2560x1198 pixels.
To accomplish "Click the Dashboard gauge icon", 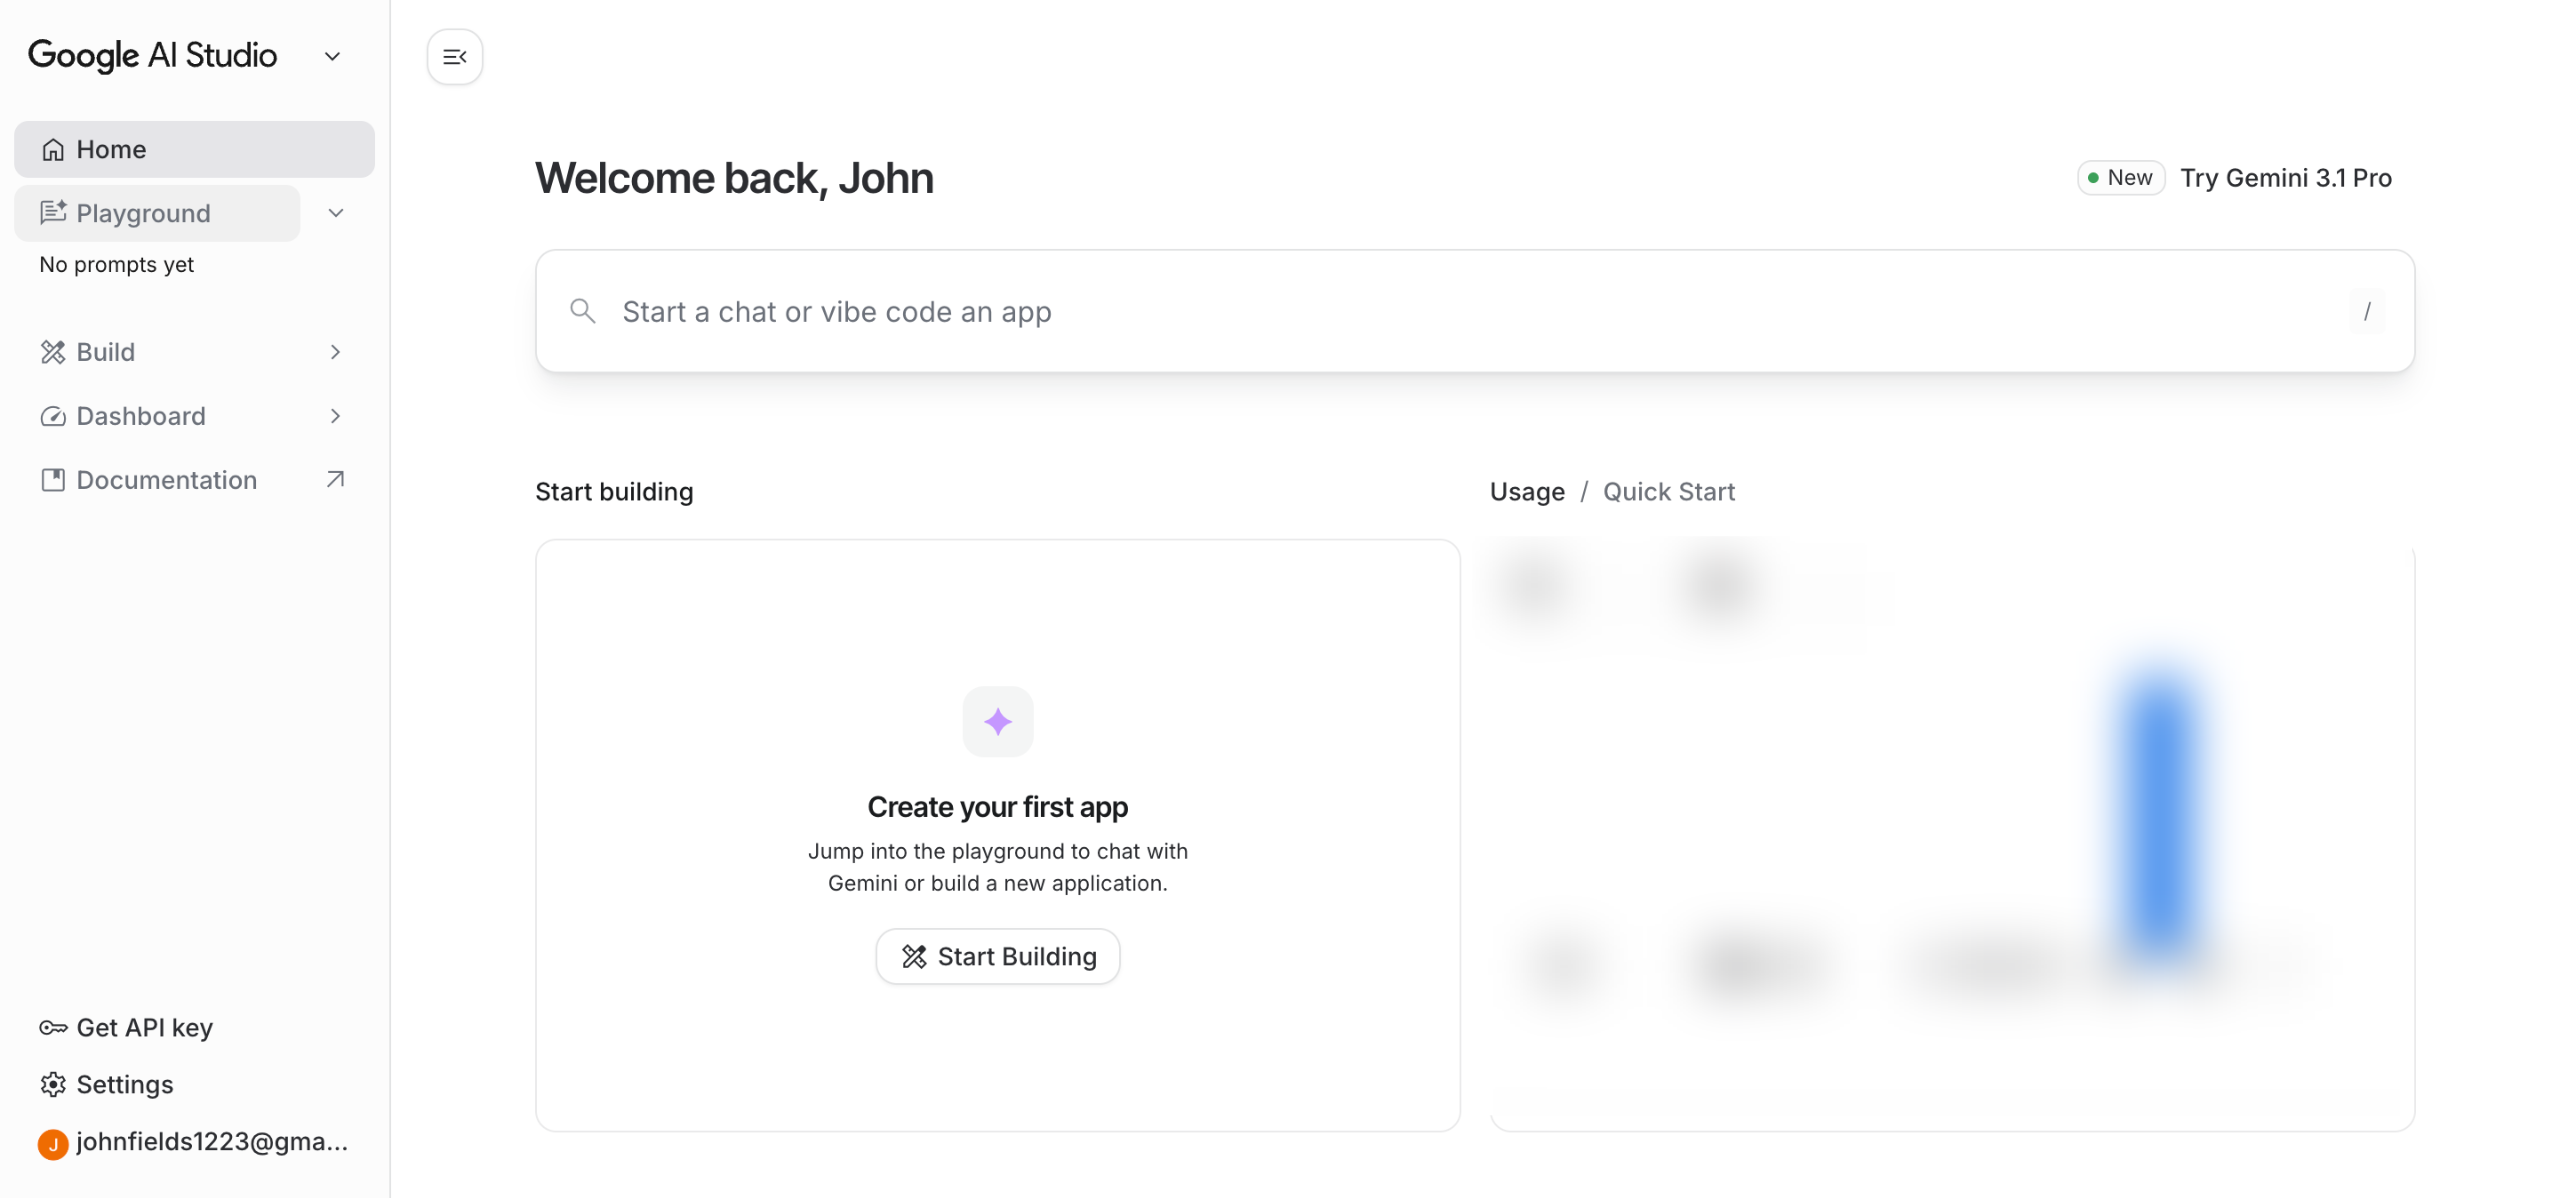I will click(x=53, y=416).
